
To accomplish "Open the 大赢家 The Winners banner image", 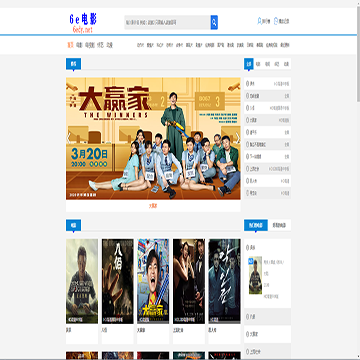I will pyautogui.click(x=153, y=139).
